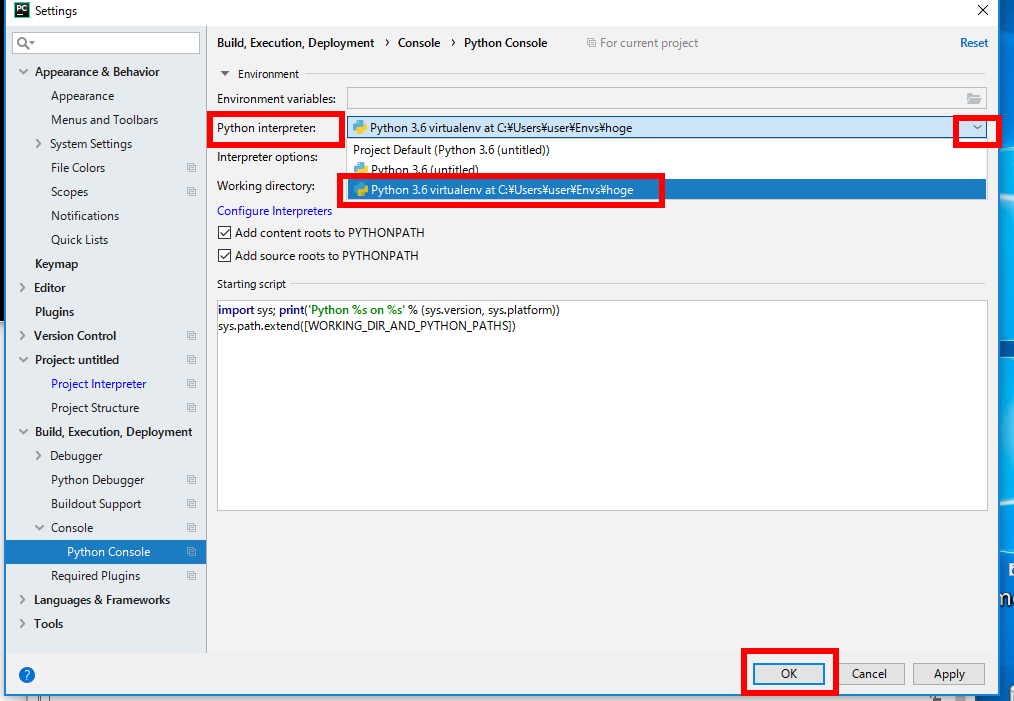The image size is (1014, 701).
Task: Click the Reset link
Action: [974, 43]
